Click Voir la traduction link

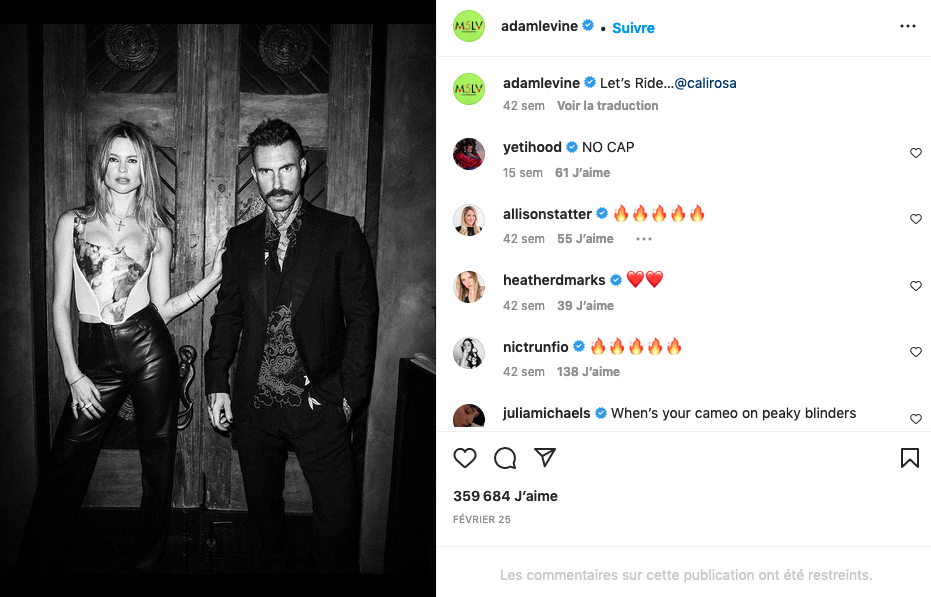(607, 106)
